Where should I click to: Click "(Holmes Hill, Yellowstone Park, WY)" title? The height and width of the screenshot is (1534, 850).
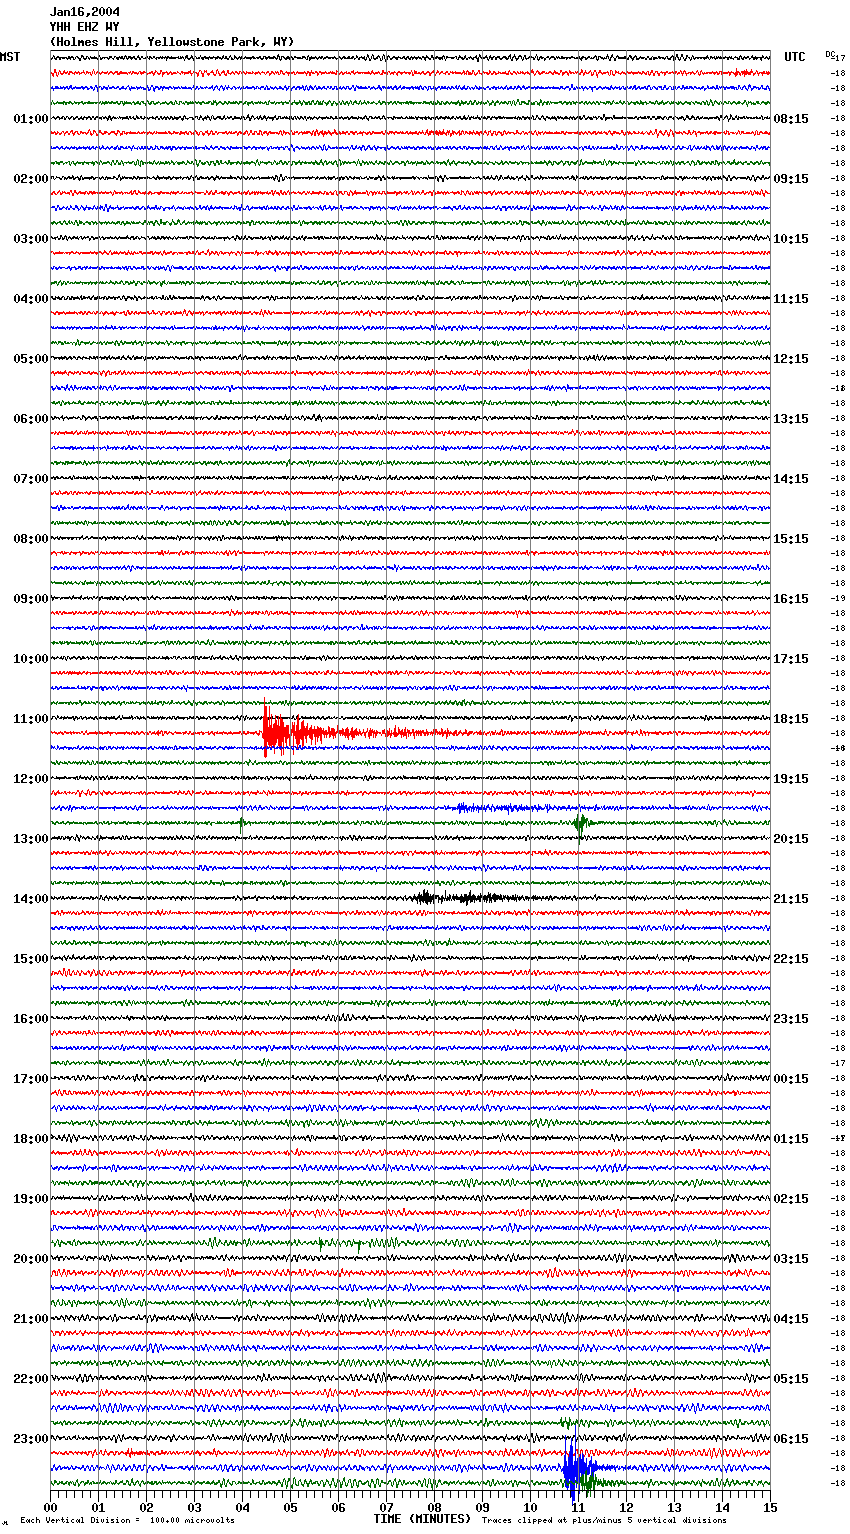tap(172, 42)
